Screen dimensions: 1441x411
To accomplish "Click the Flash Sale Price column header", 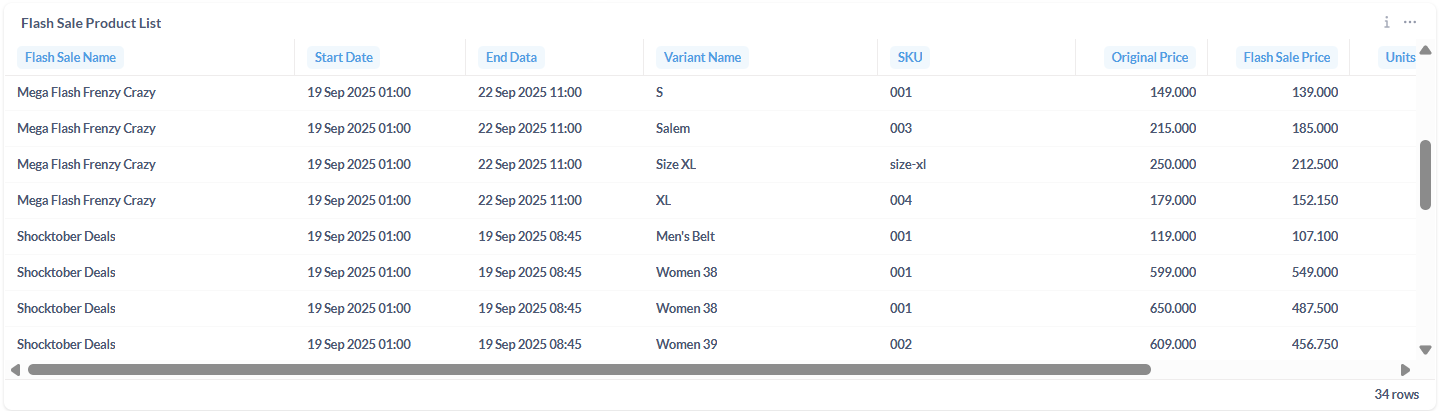I will click(x=1286, y=57).
